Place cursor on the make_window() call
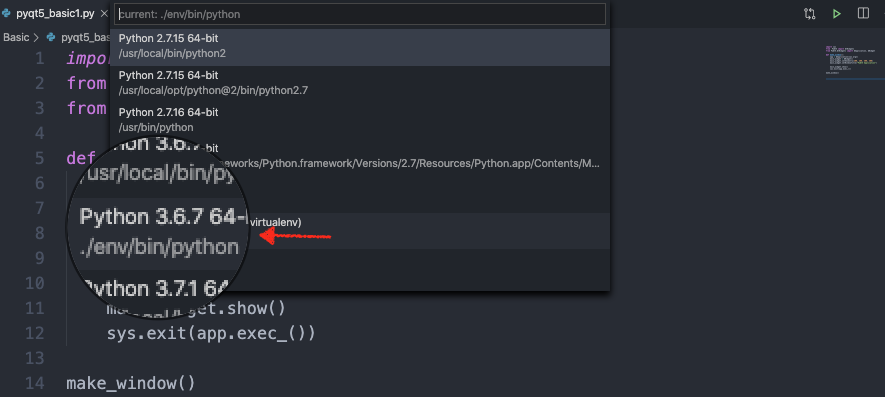This screenshot has width=885, height=397. tap(131, 383)
